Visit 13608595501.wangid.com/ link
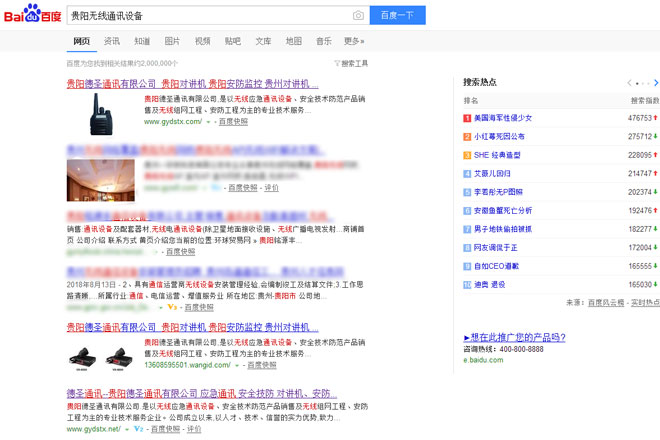This screenshot has width=660, height=440. tap(187, 365)
